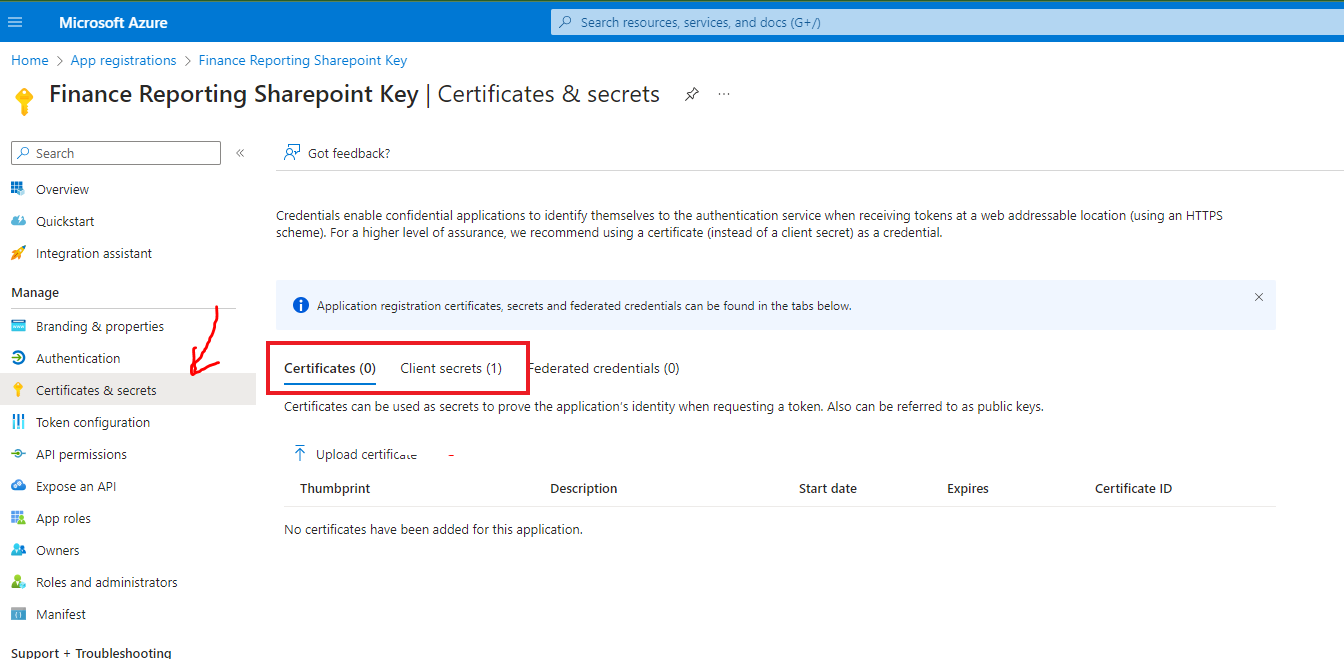The image size is (1344, 659).
Task: Click the Certificates & secrets key icon in sidebar
Action: 18,390
